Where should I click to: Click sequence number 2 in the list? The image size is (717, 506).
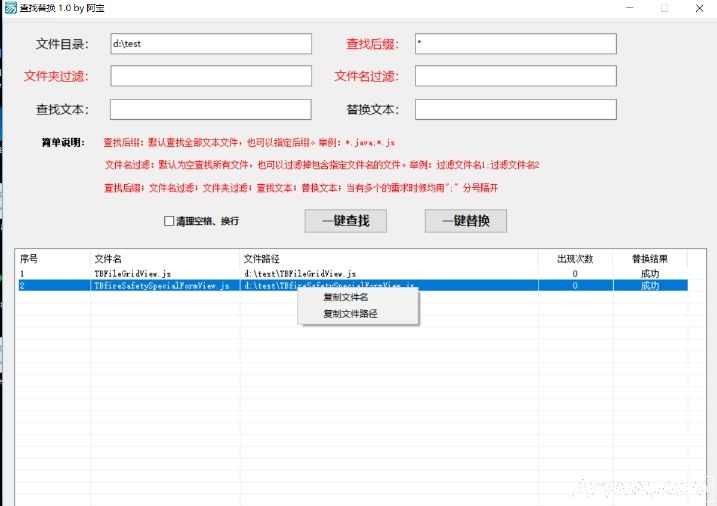[x=22, y=286]
